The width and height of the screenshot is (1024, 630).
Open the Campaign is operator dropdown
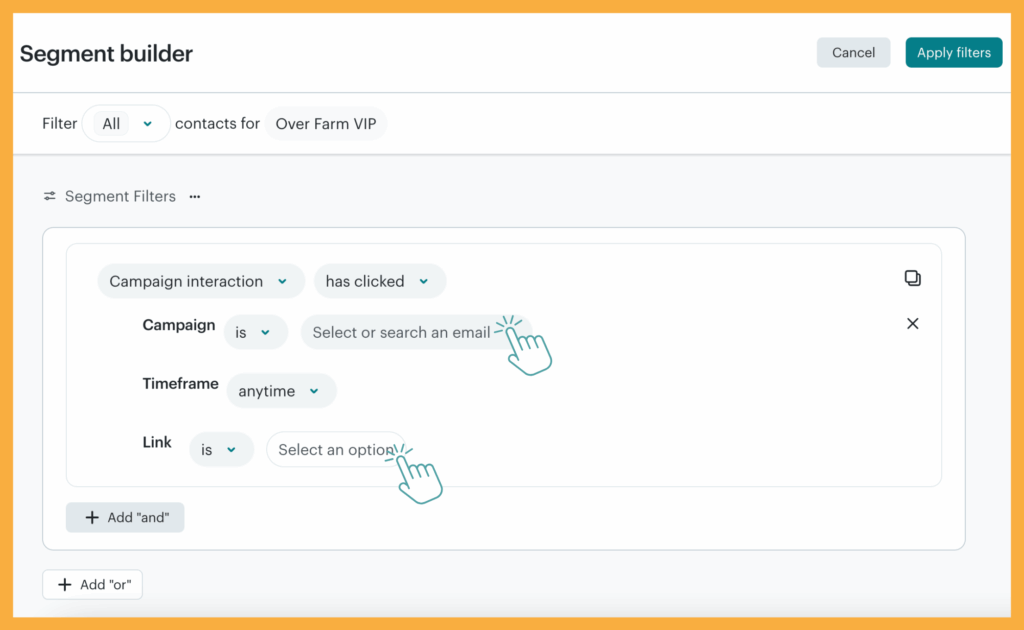255,331
